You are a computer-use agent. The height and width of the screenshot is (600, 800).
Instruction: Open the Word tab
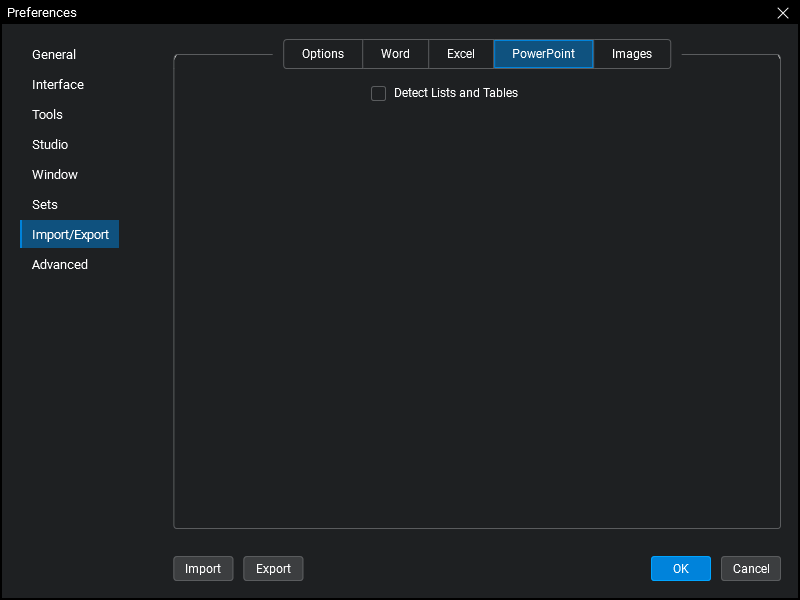pyautogui.click(x=395, y=54)
